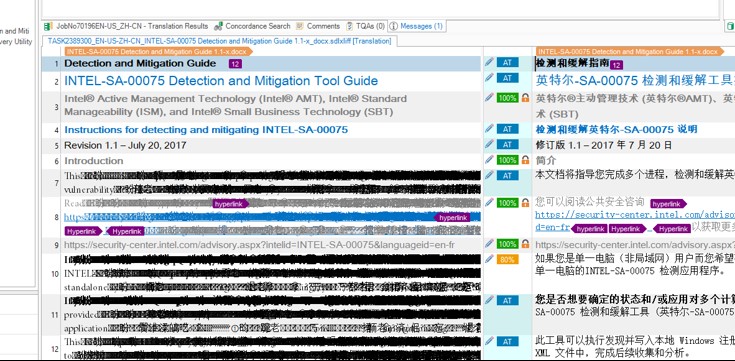This screenshot has height=361, width=735.
Task: Click the pencil status icon for segment 5
Action: pos(489,144)
